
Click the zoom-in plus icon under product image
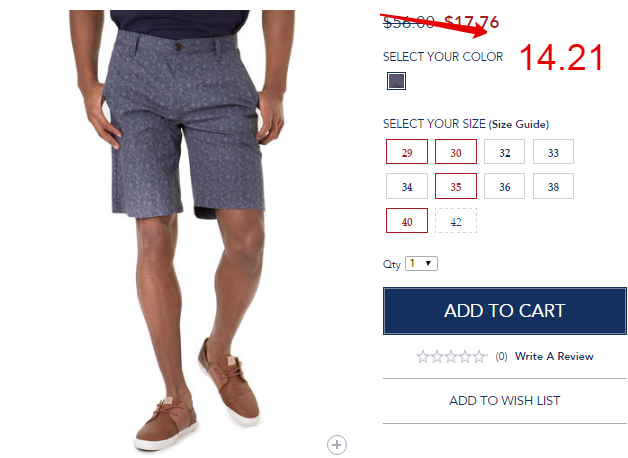tap(336, 445)
